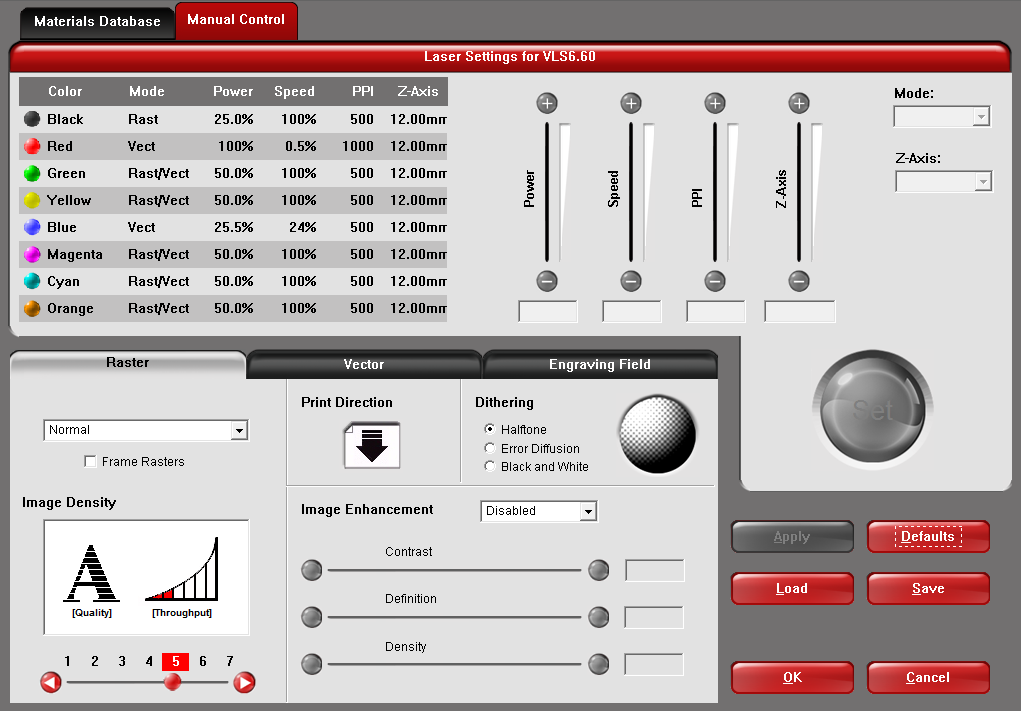Open the Mode dropdown
This screenshot has height=711, width=1021.
[942, 117]
